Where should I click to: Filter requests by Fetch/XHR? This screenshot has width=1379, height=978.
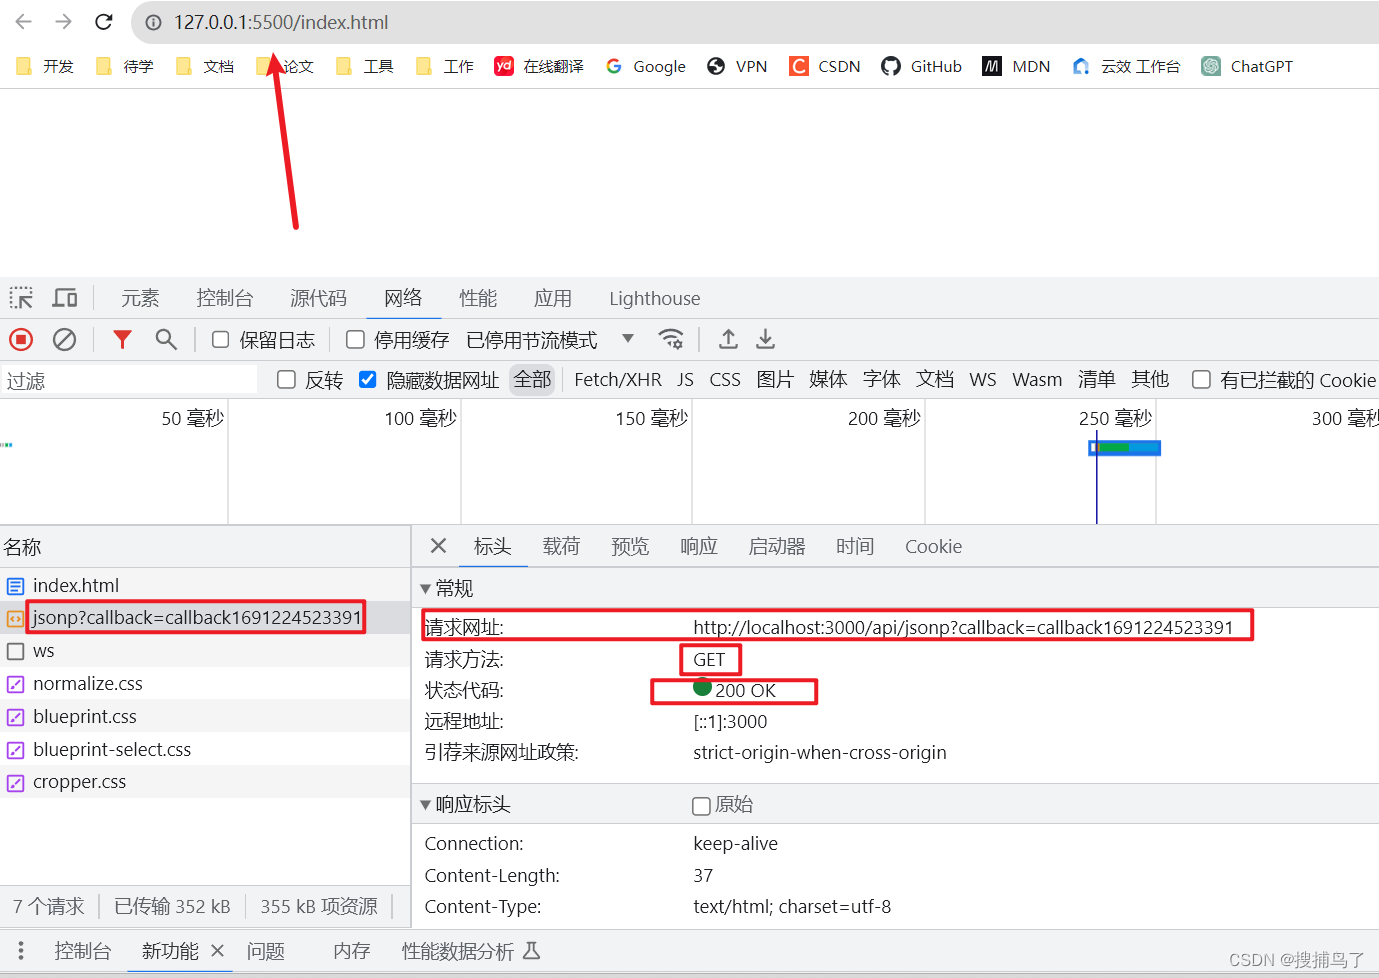click(618, 379)
